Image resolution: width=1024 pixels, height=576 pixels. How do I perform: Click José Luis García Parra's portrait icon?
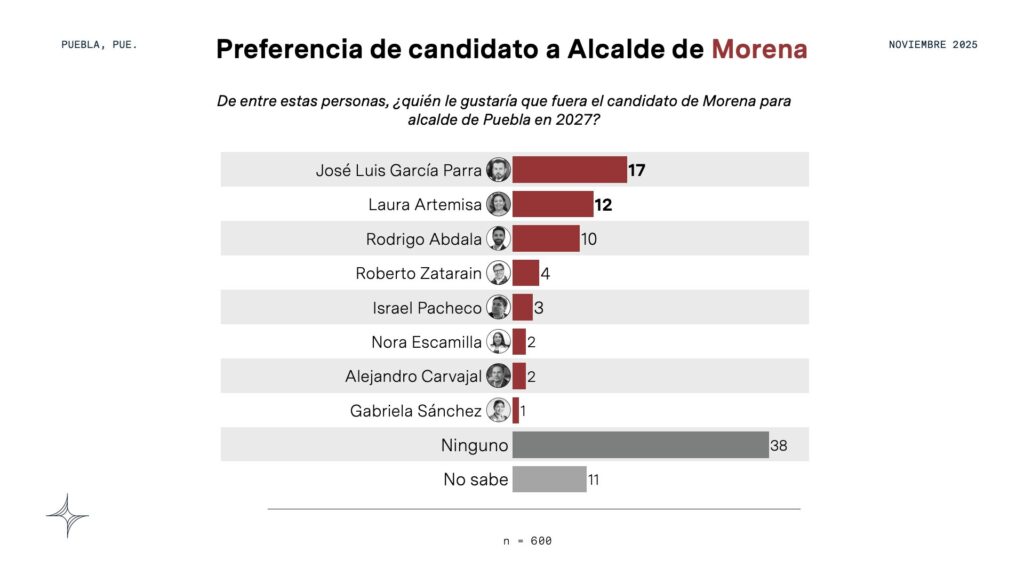[x=498, y=170]
